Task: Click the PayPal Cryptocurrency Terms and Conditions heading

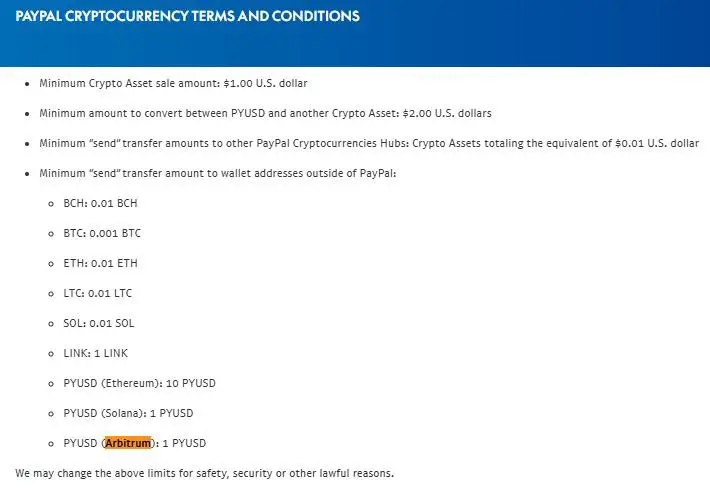Action: tap(187, 16)
